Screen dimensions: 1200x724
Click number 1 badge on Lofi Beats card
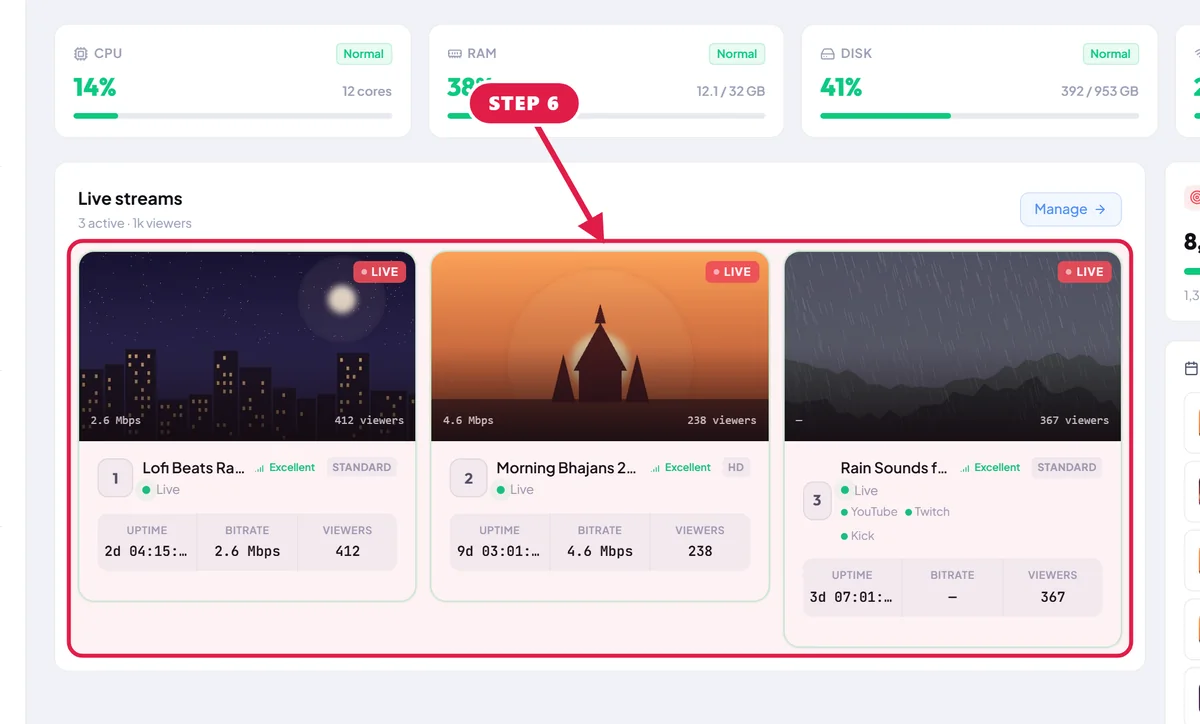[115, 478]
